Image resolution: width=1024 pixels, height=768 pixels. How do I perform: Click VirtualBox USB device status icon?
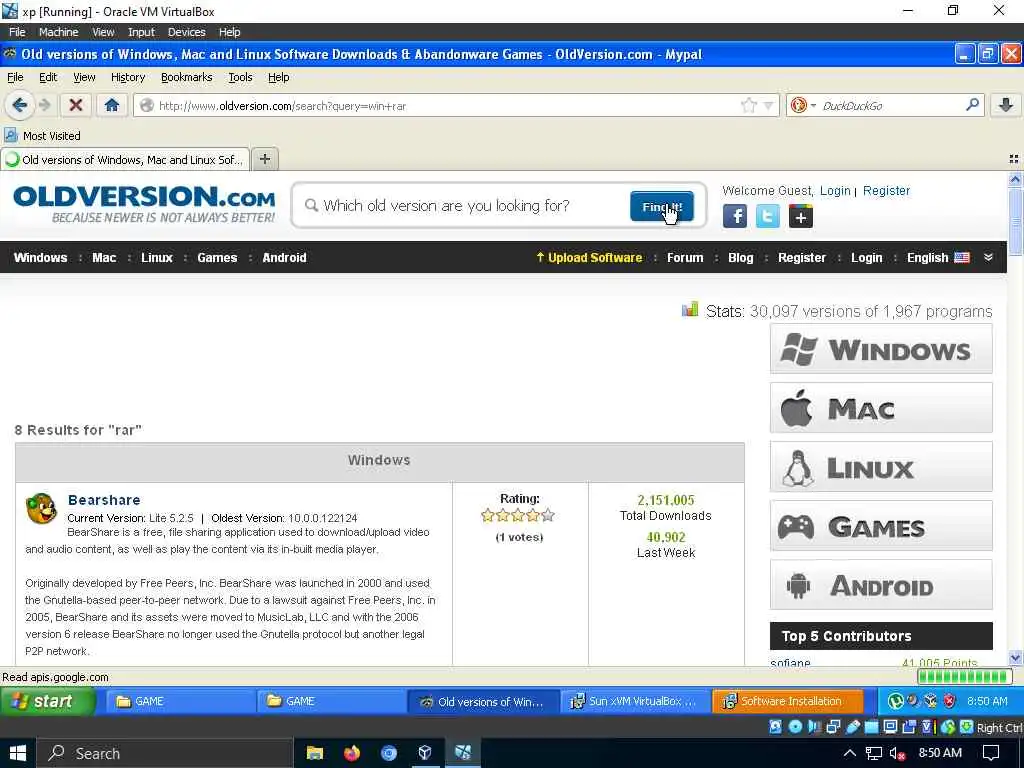click(853, 727)
